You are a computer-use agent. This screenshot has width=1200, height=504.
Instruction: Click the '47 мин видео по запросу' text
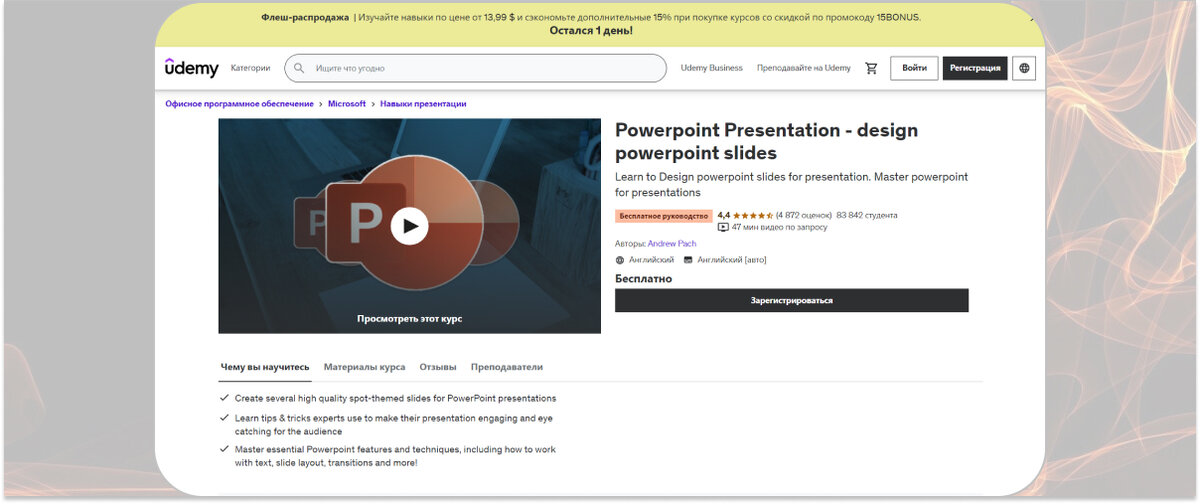point(780,227)
